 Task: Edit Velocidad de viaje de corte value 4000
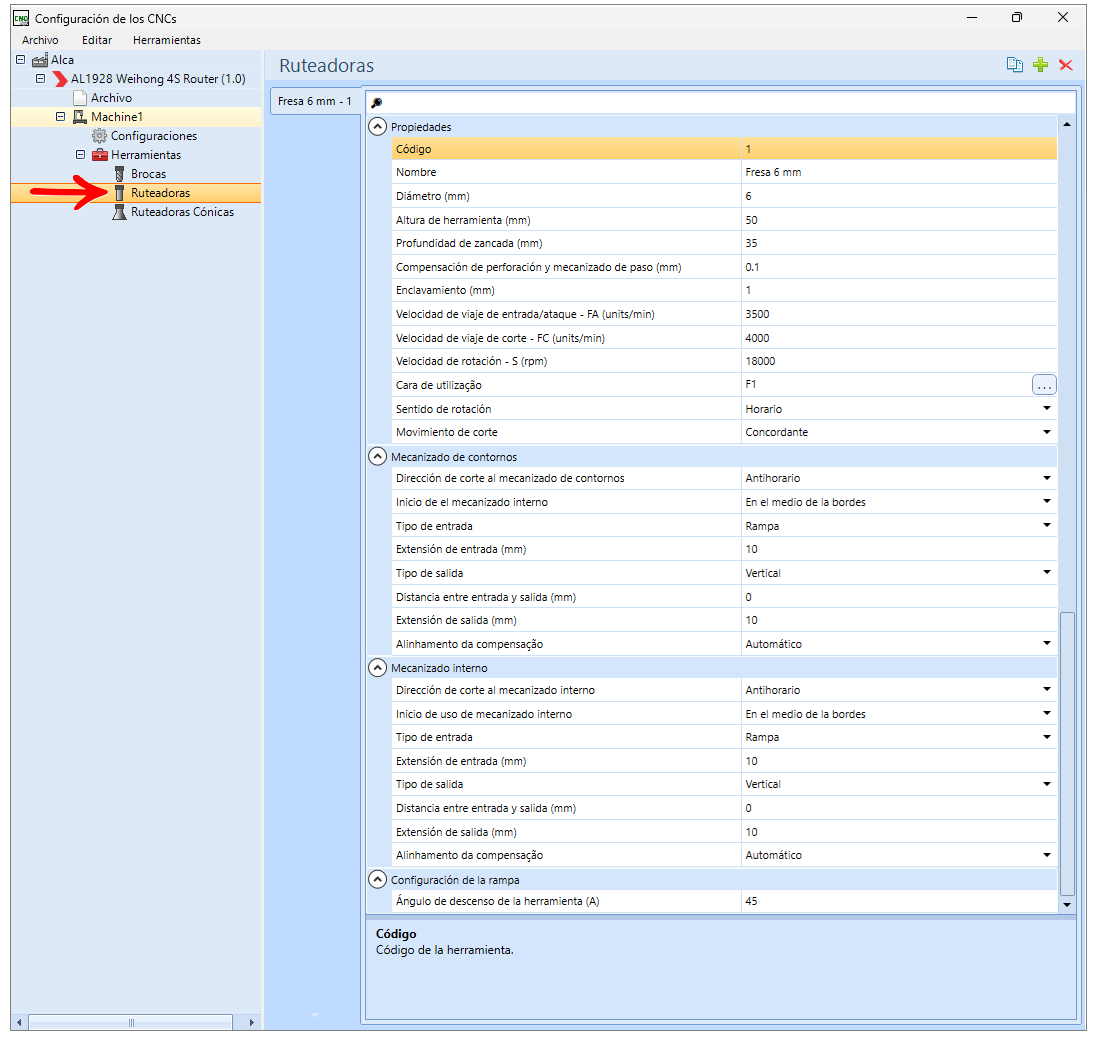point(899,338)
